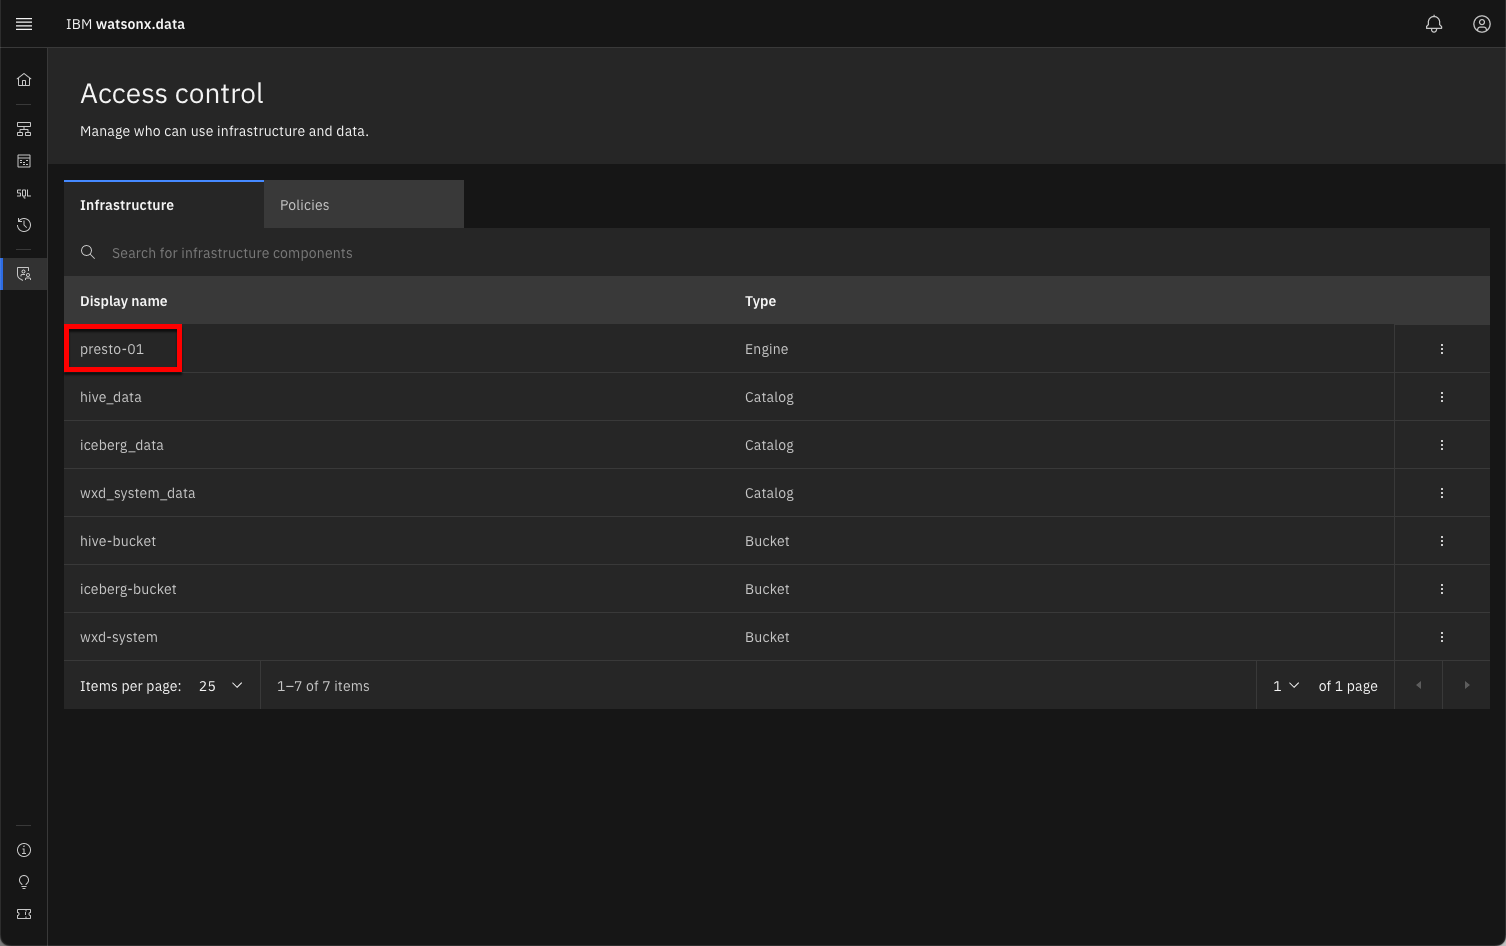This screenshot has width=1506, height=946.
Task: Open the user profile icon
Action: coord(1482,24)
